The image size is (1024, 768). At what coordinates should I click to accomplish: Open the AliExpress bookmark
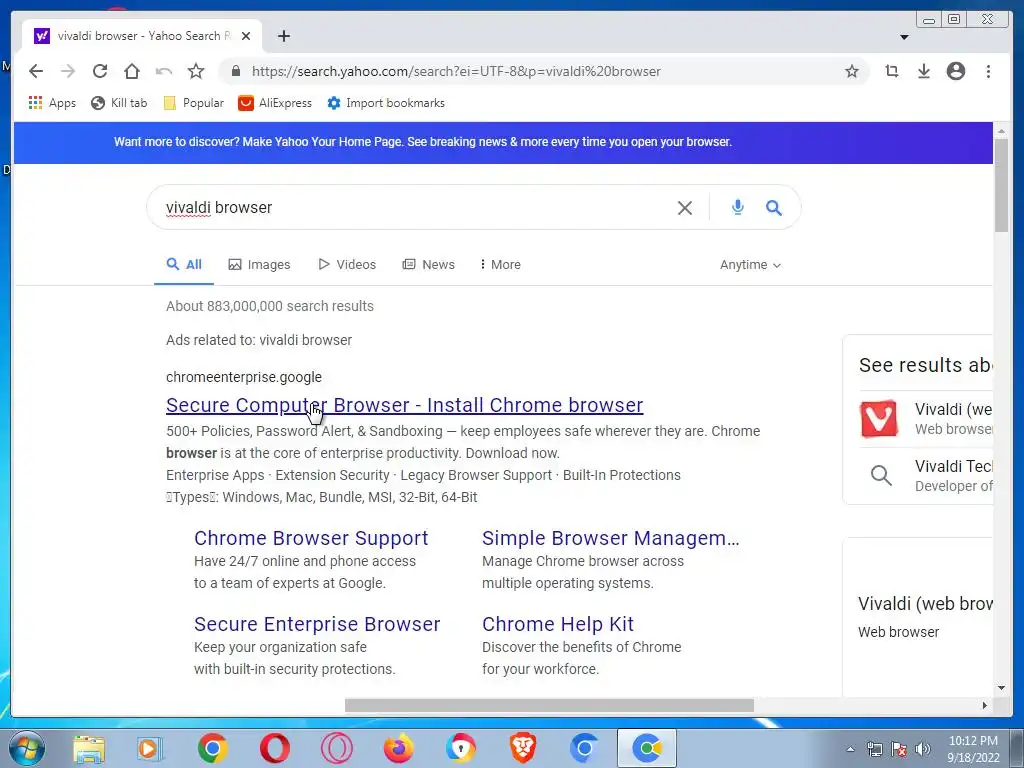click(275, 103)
